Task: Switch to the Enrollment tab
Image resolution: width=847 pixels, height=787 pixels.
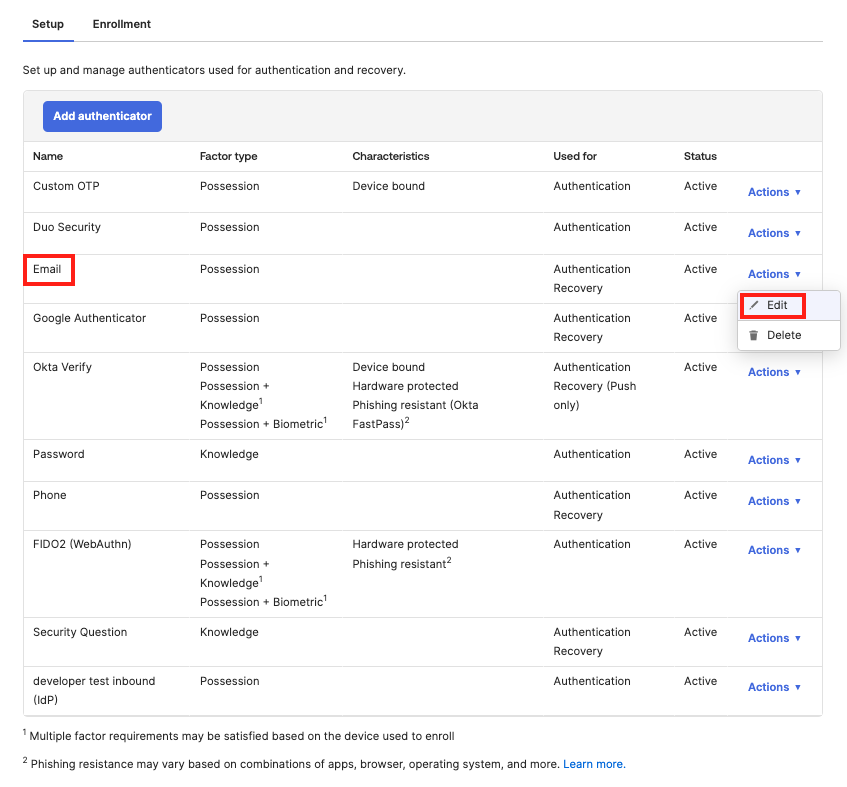Action: (x=121, y=23)
